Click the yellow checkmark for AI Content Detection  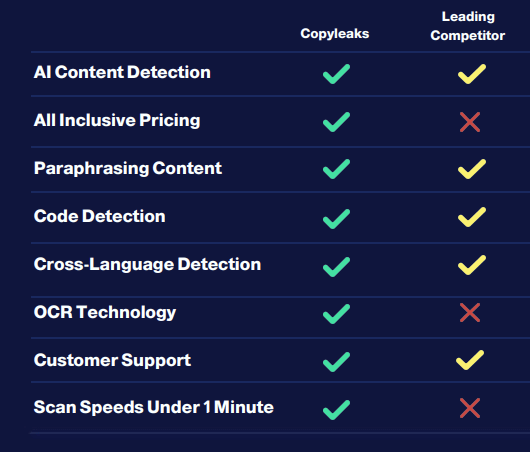pyautogui.click(x=472, y=74)
